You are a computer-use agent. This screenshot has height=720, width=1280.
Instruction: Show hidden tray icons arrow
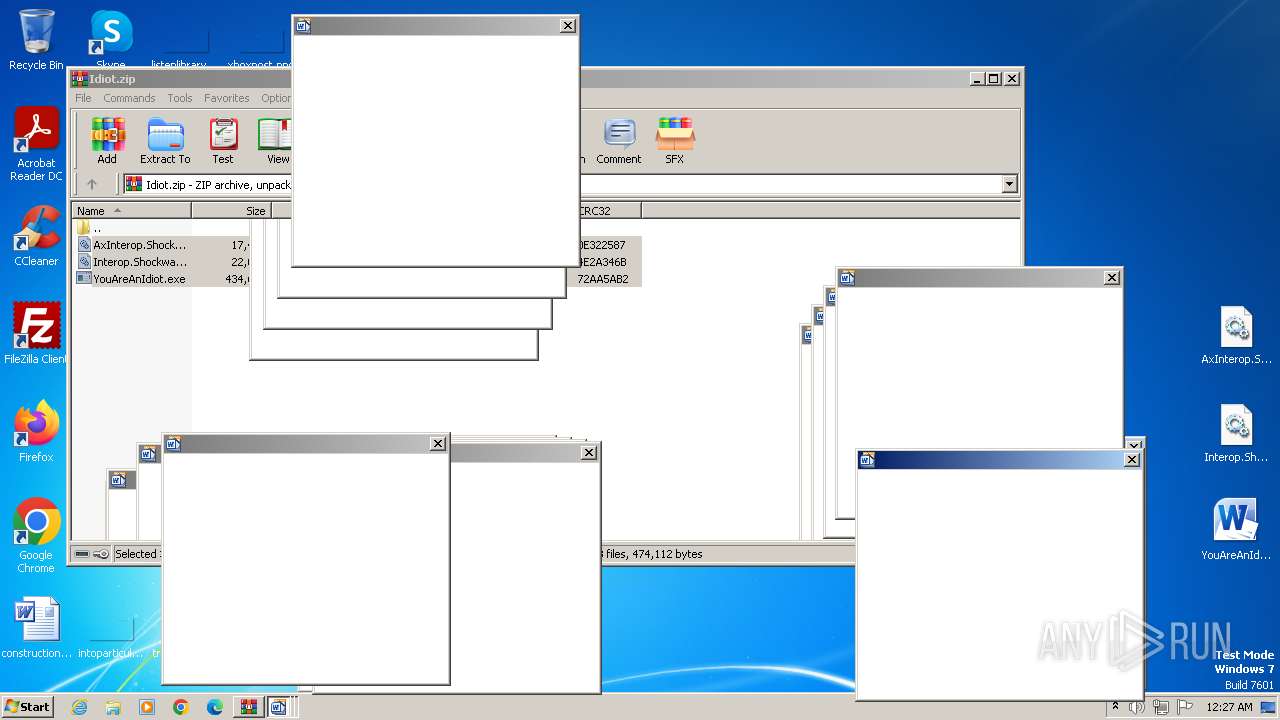click(1116, 707)
